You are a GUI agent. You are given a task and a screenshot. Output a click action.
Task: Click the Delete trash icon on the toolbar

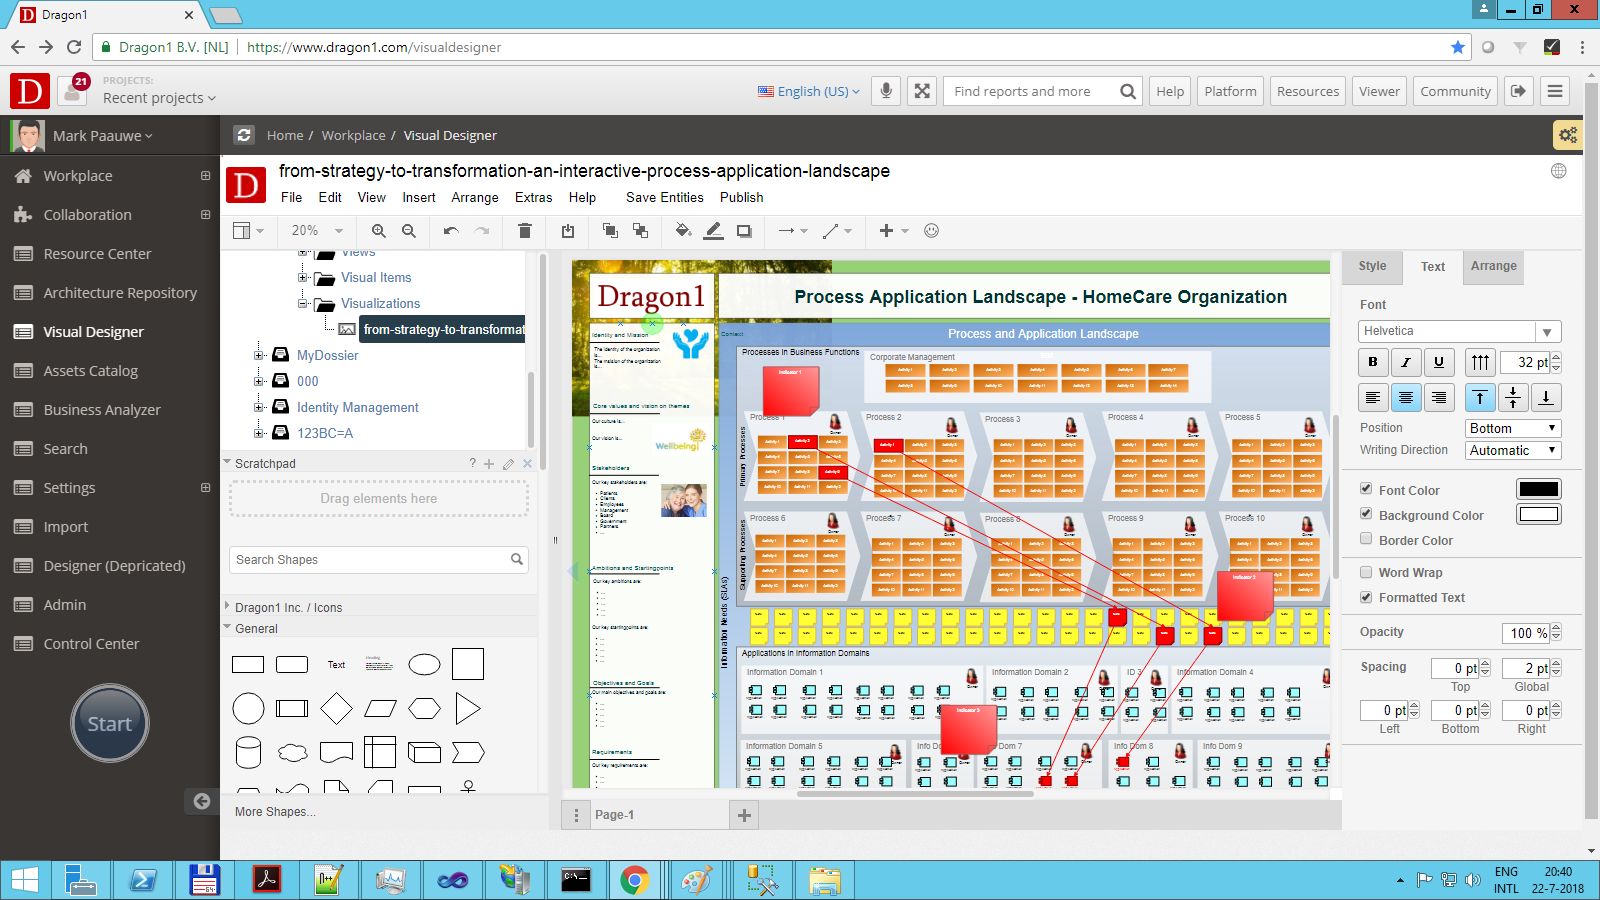point(524,231)
